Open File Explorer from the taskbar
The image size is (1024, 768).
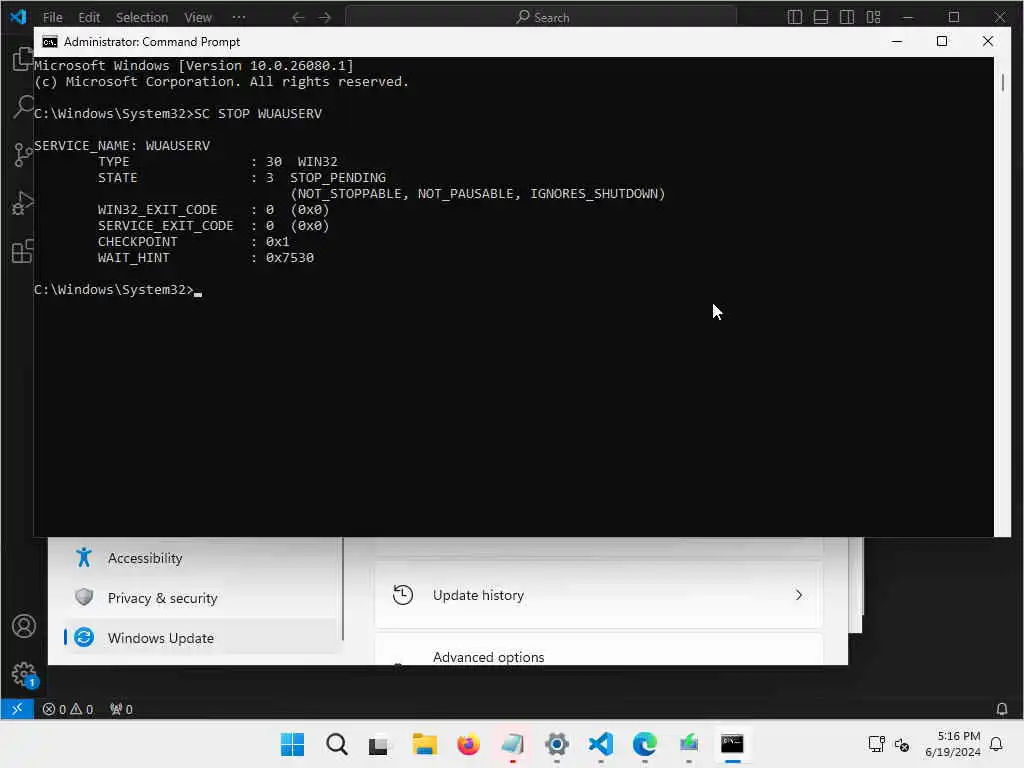(424, 744)
